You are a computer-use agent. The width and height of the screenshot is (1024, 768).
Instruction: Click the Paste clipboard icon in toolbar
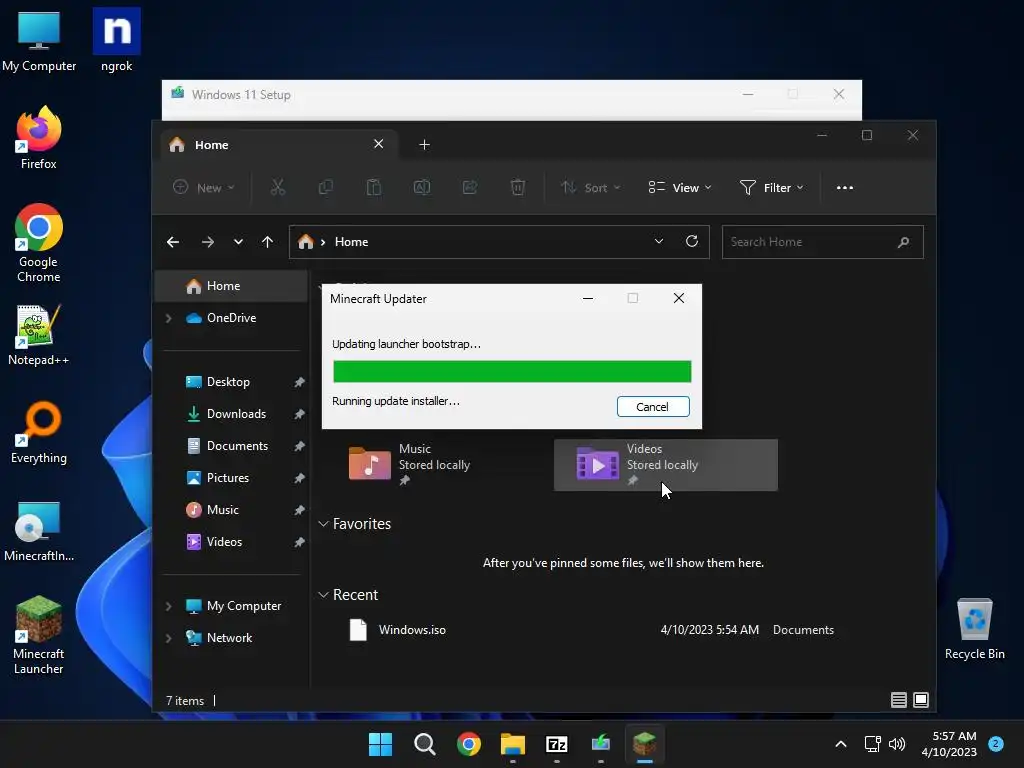374,188
